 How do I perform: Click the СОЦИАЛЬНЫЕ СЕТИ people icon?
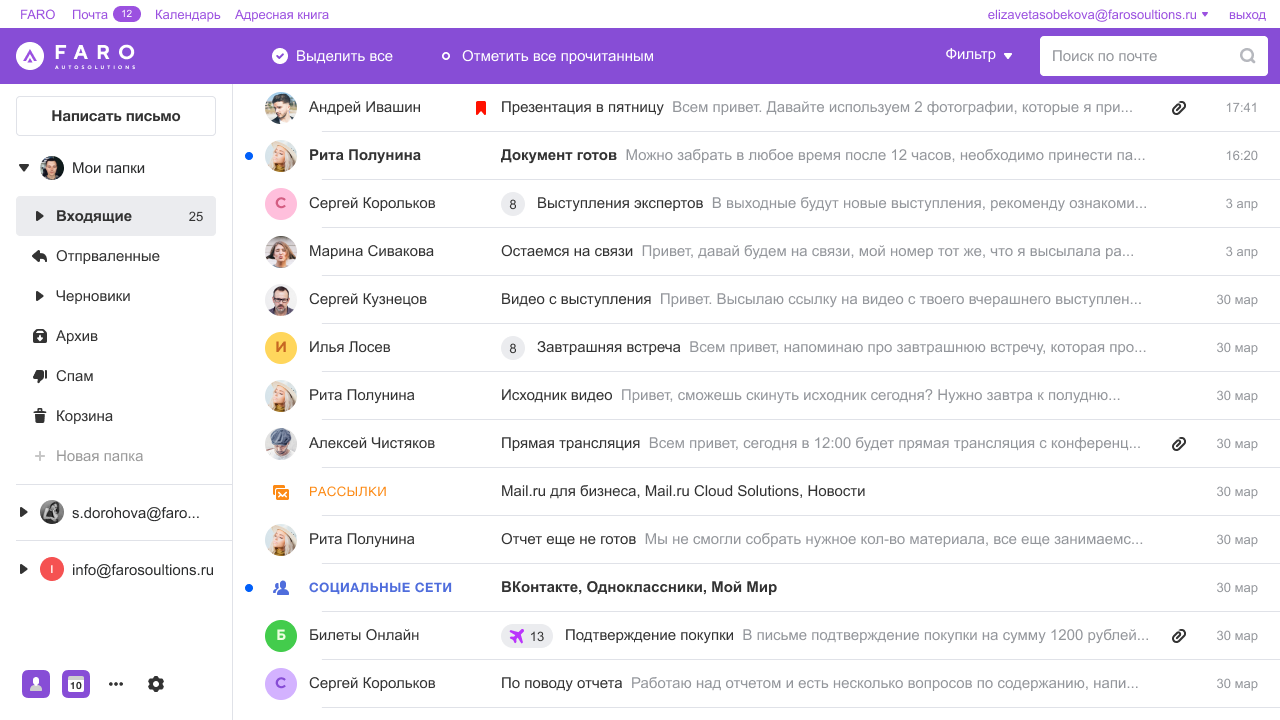pyautogui.click(x=281, y=587)
